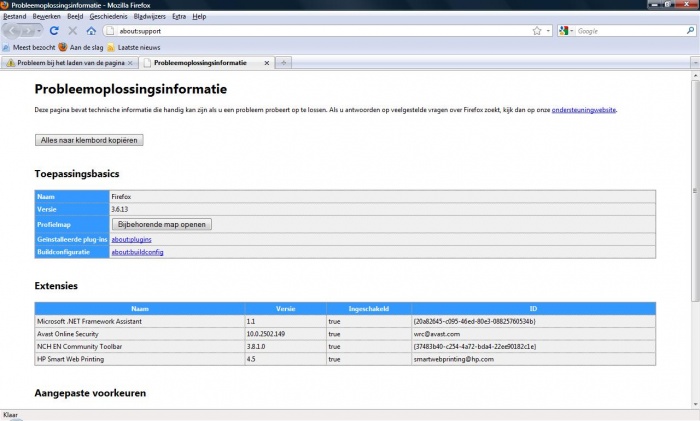Open the Geschiedenis menu

(108, 17)
